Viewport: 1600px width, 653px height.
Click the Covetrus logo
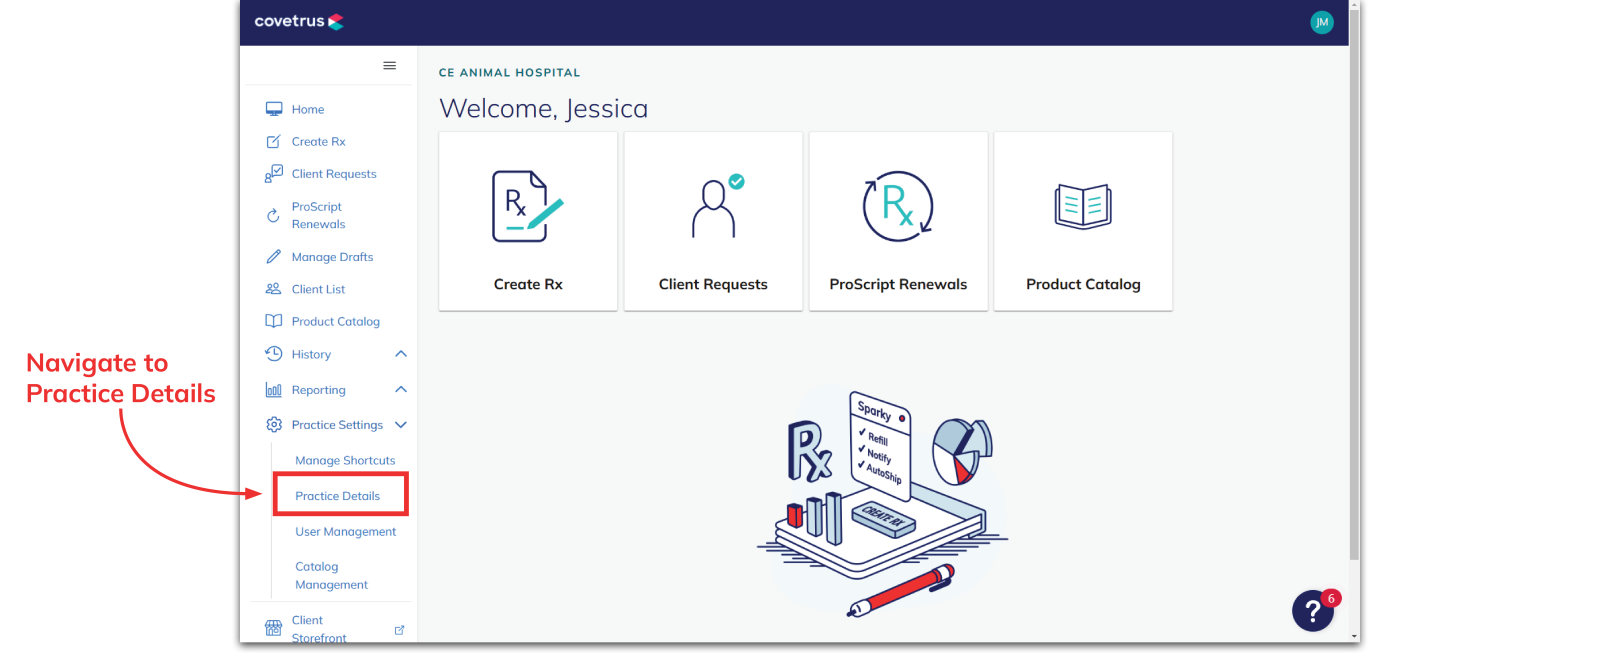tap(298, 21)
